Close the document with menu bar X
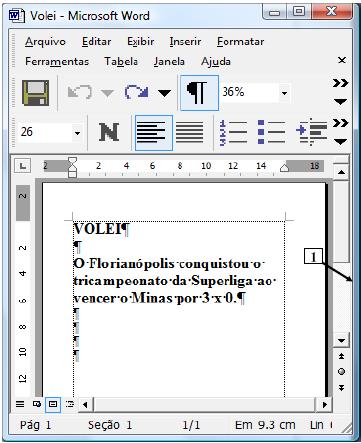The width and height of the screenshot is (361, 443). coord(342,60)
